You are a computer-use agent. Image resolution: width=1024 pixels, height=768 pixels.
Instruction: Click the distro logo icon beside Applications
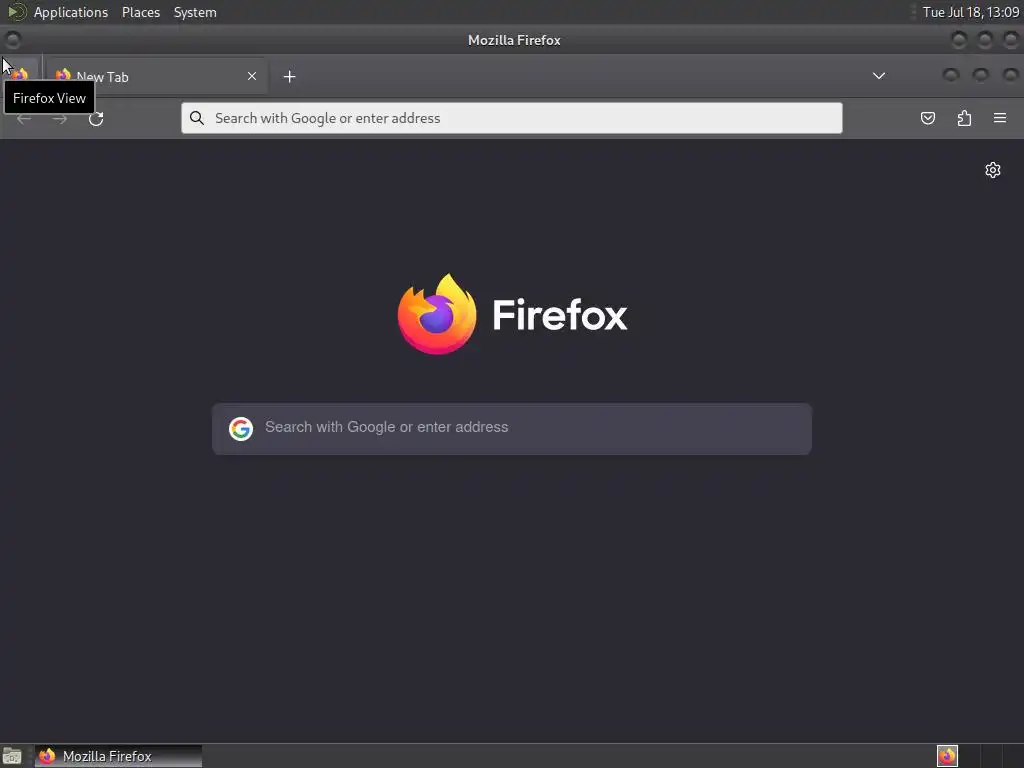coord(16,12)
